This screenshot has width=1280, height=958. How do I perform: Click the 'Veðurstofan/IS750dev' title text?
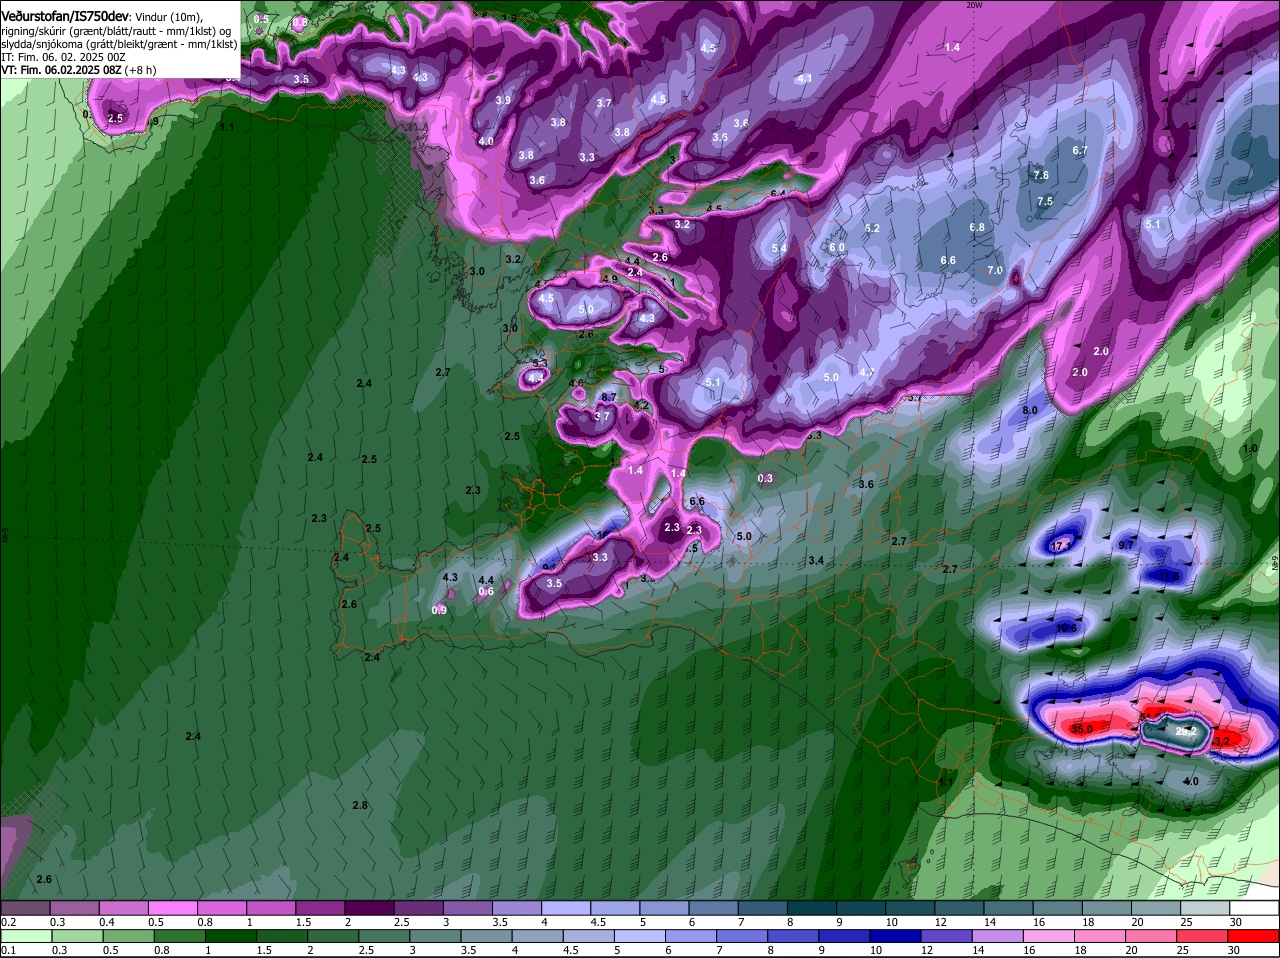click(65, 16)
